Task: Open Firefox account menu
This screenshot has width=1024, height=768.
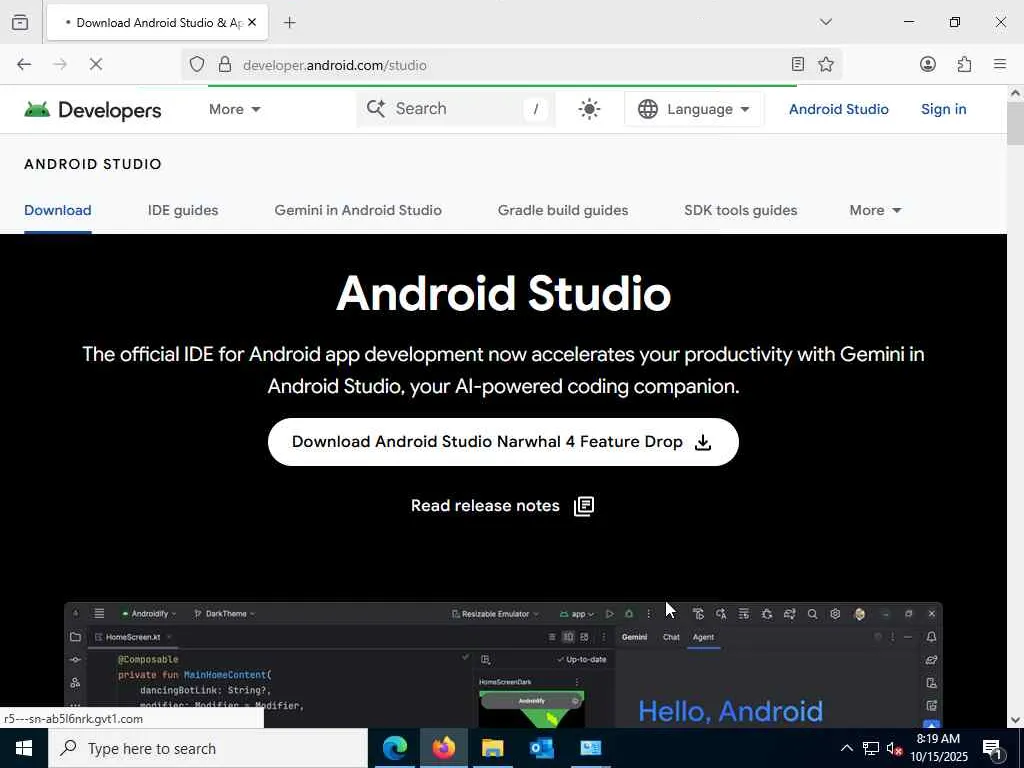Action: [927, 64]
